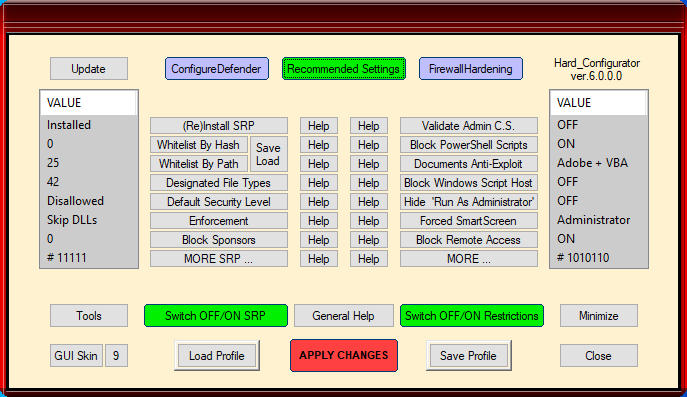The image size is (687, 397).
Task: Expand MORE SRP options
Action: coord(219,259)
